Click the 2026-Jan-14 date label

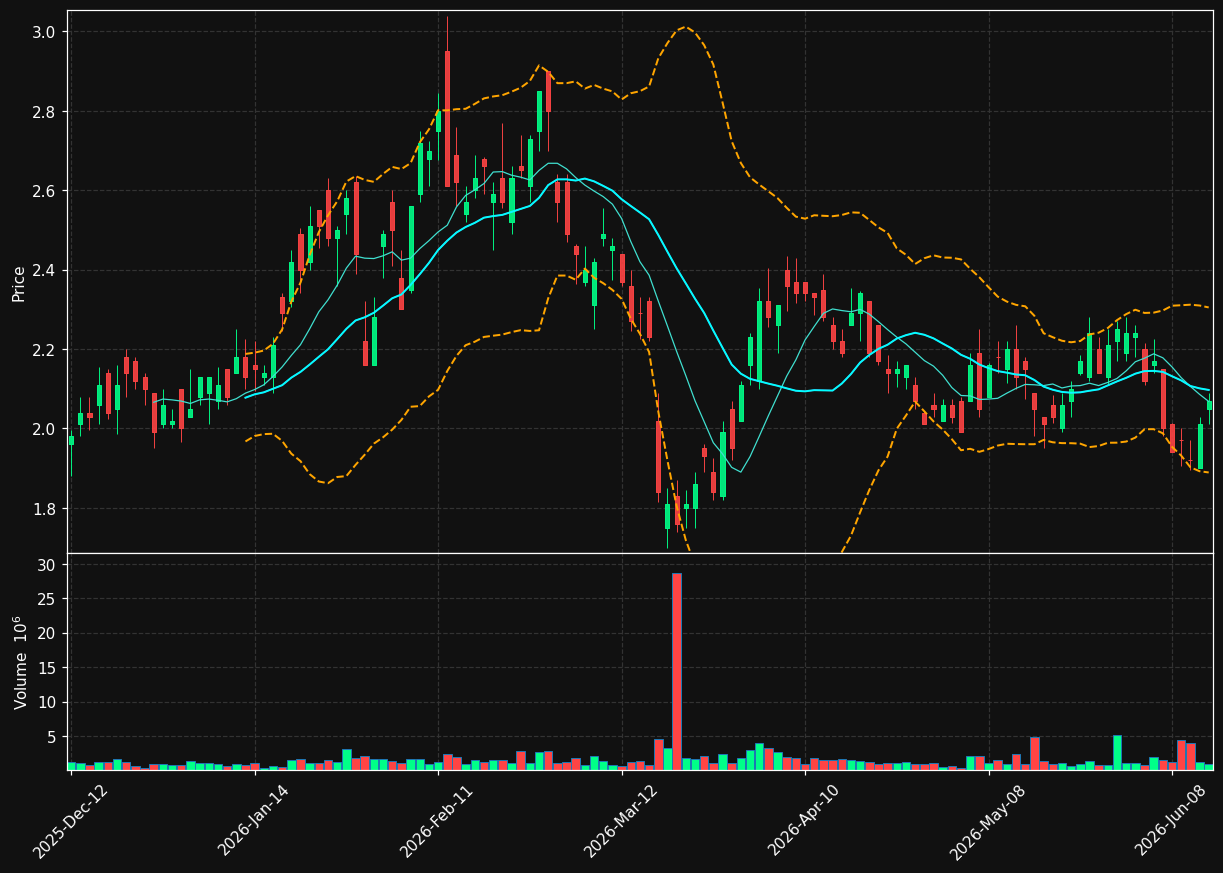pyautogui.click(x=254, y=821)
